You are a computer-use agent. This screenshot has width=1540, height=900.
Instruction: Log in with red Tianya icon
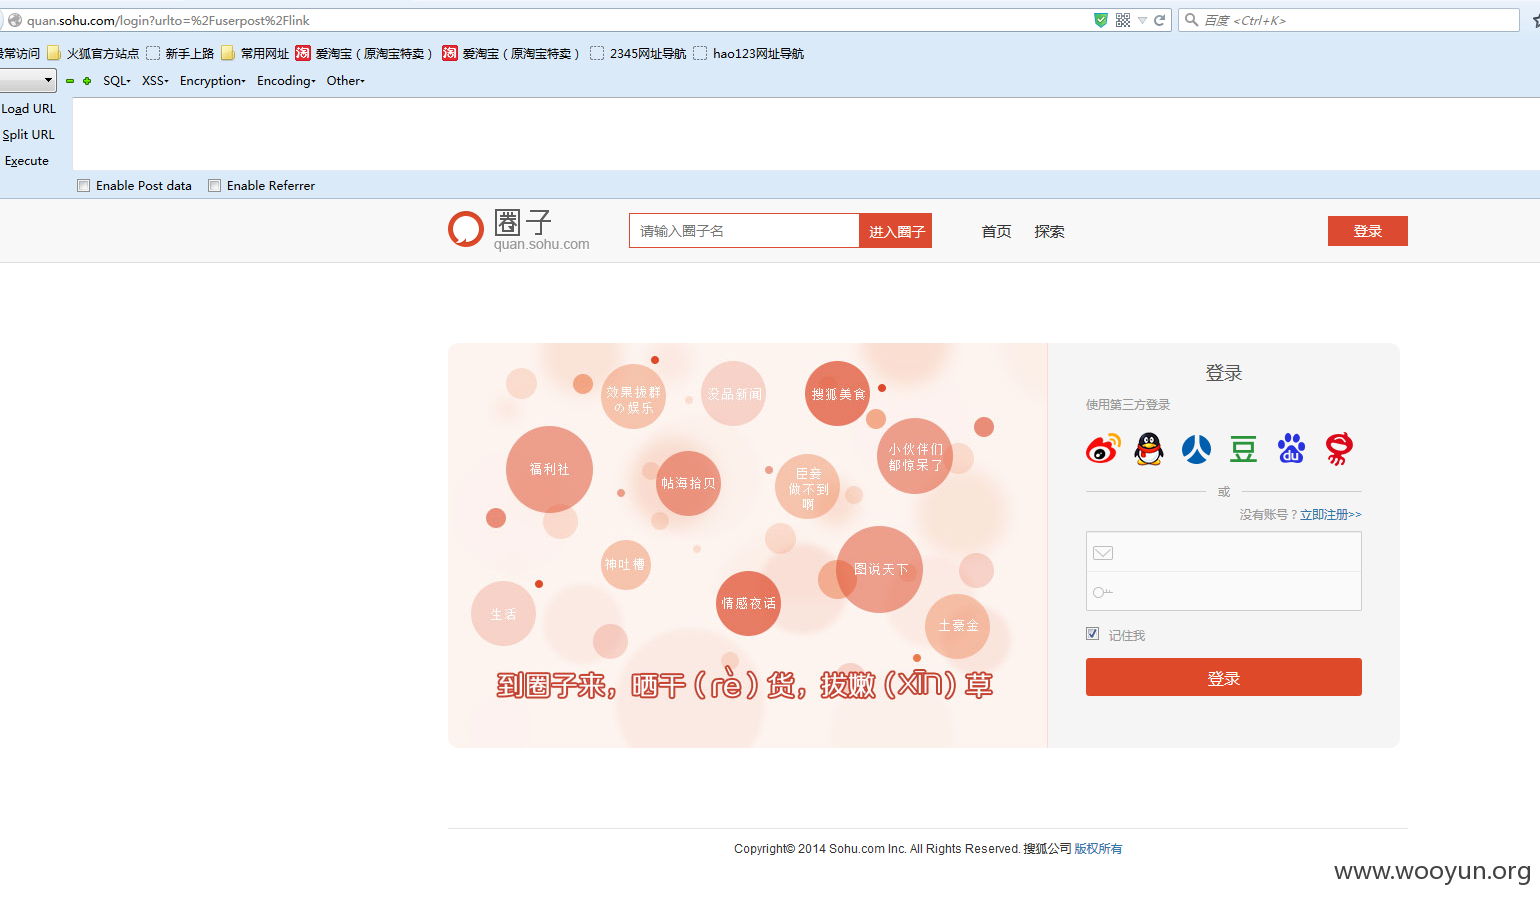(x=1339, y=449)
